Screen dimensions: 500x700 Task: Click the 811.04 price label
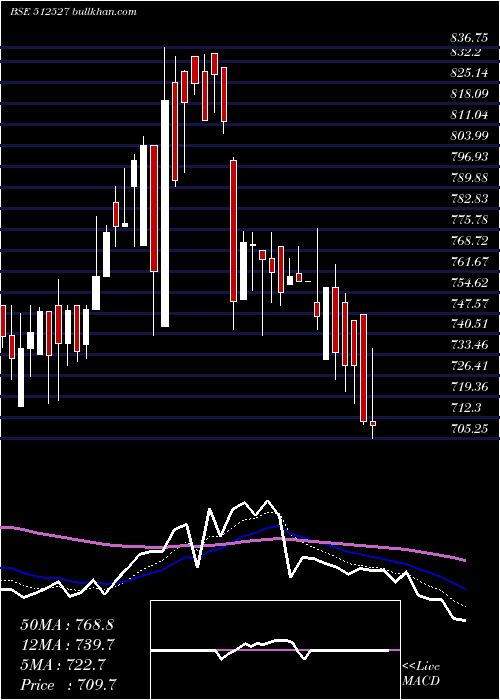469,115
